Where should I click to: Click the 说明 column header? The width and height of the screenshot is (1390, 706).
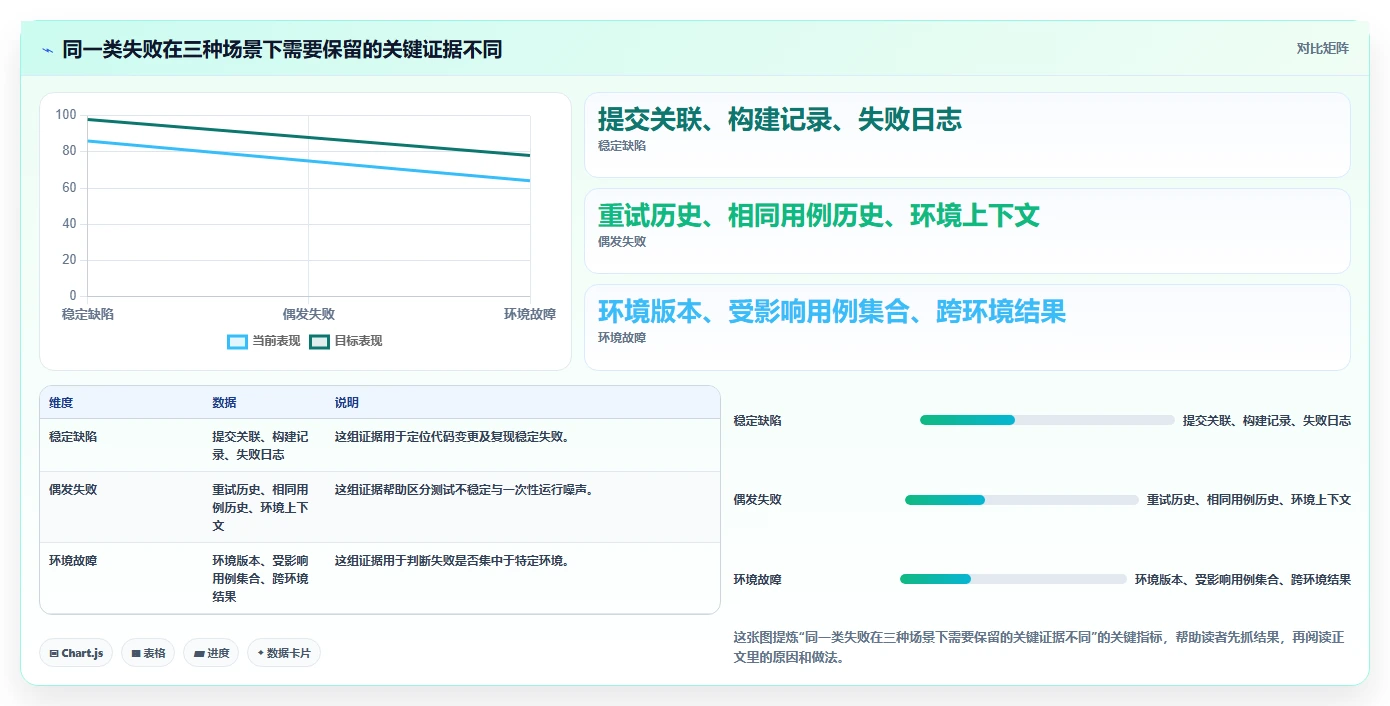click(347, 403)
